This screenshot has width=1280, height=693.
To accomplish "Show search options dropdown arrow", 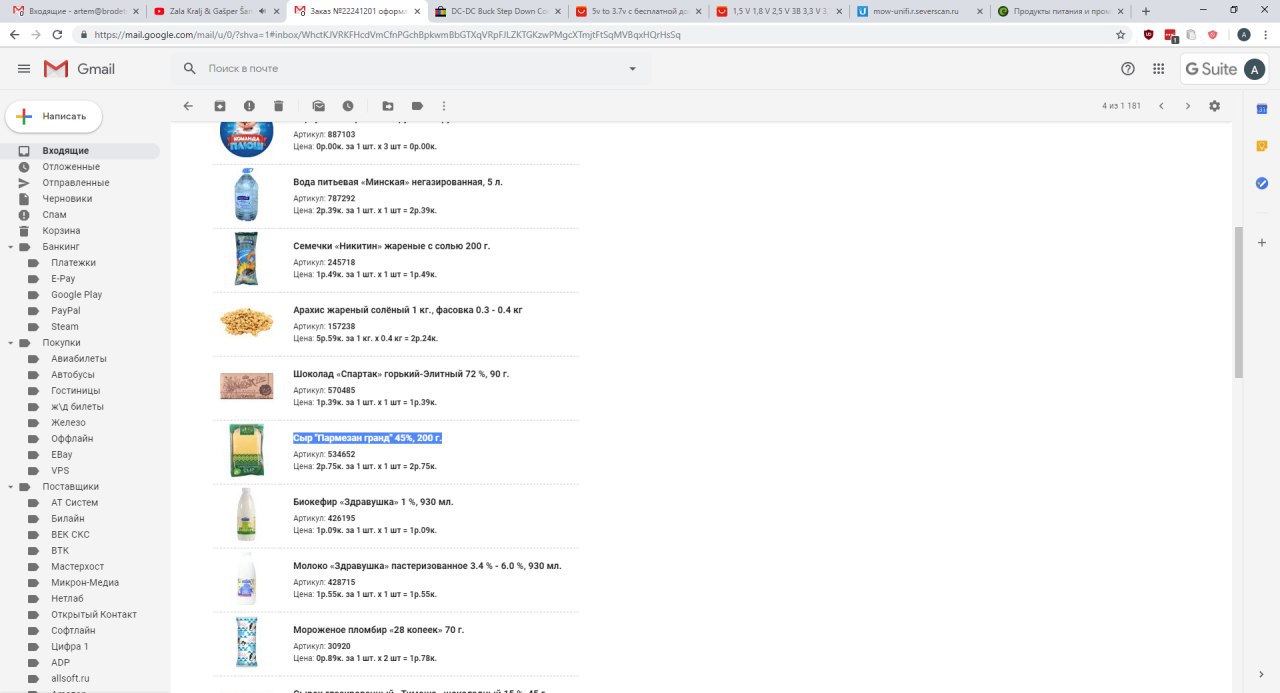I will (632, 69).
